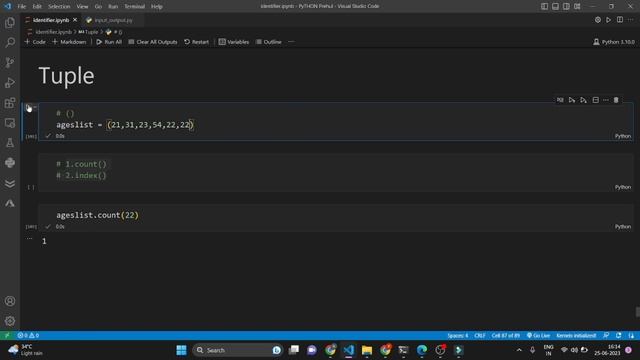Add a new Code cell
This screenshot has width=640, height=360.
click(35, 42)
